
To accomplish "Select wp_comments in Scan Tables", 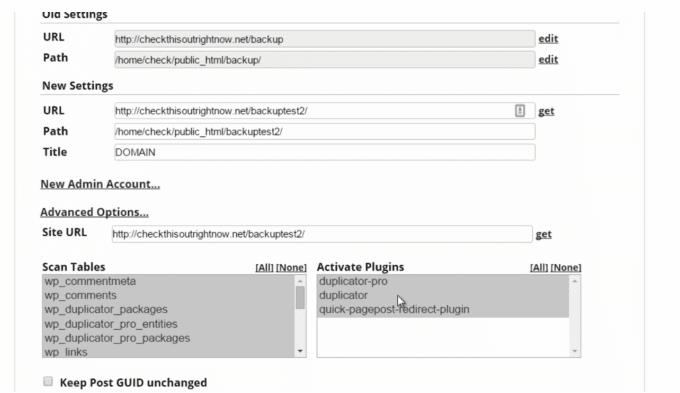I will (169, 295).
